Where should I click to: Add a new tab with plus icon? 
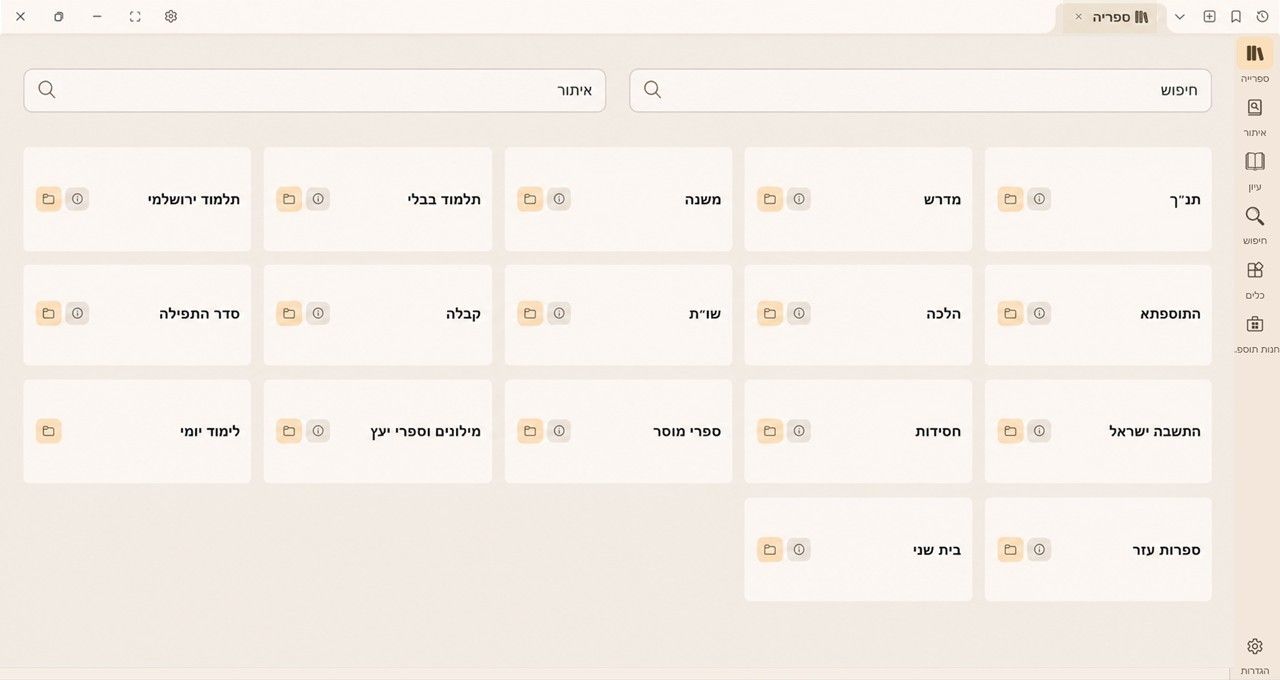click(x=1209, y=17)
